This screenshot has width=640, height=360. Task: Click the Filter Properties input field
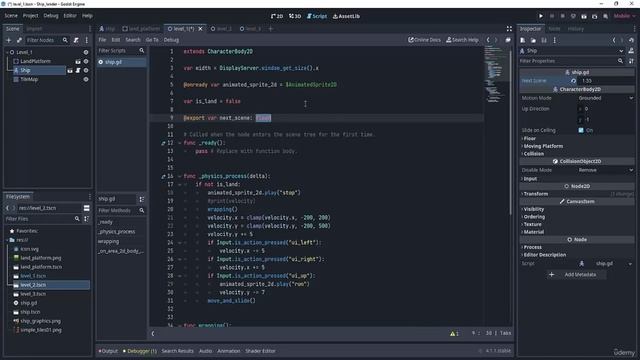571,61
